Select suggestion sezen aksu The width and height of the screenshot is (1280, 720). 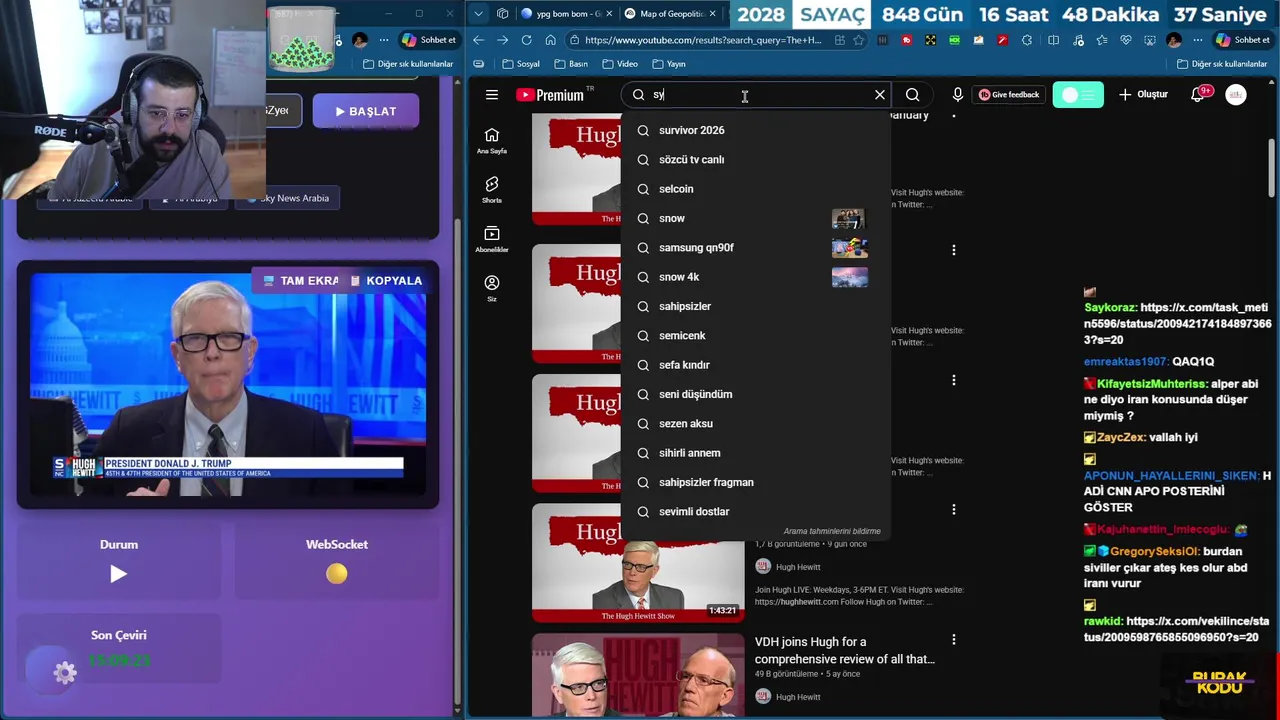click(x=755, y=424)
